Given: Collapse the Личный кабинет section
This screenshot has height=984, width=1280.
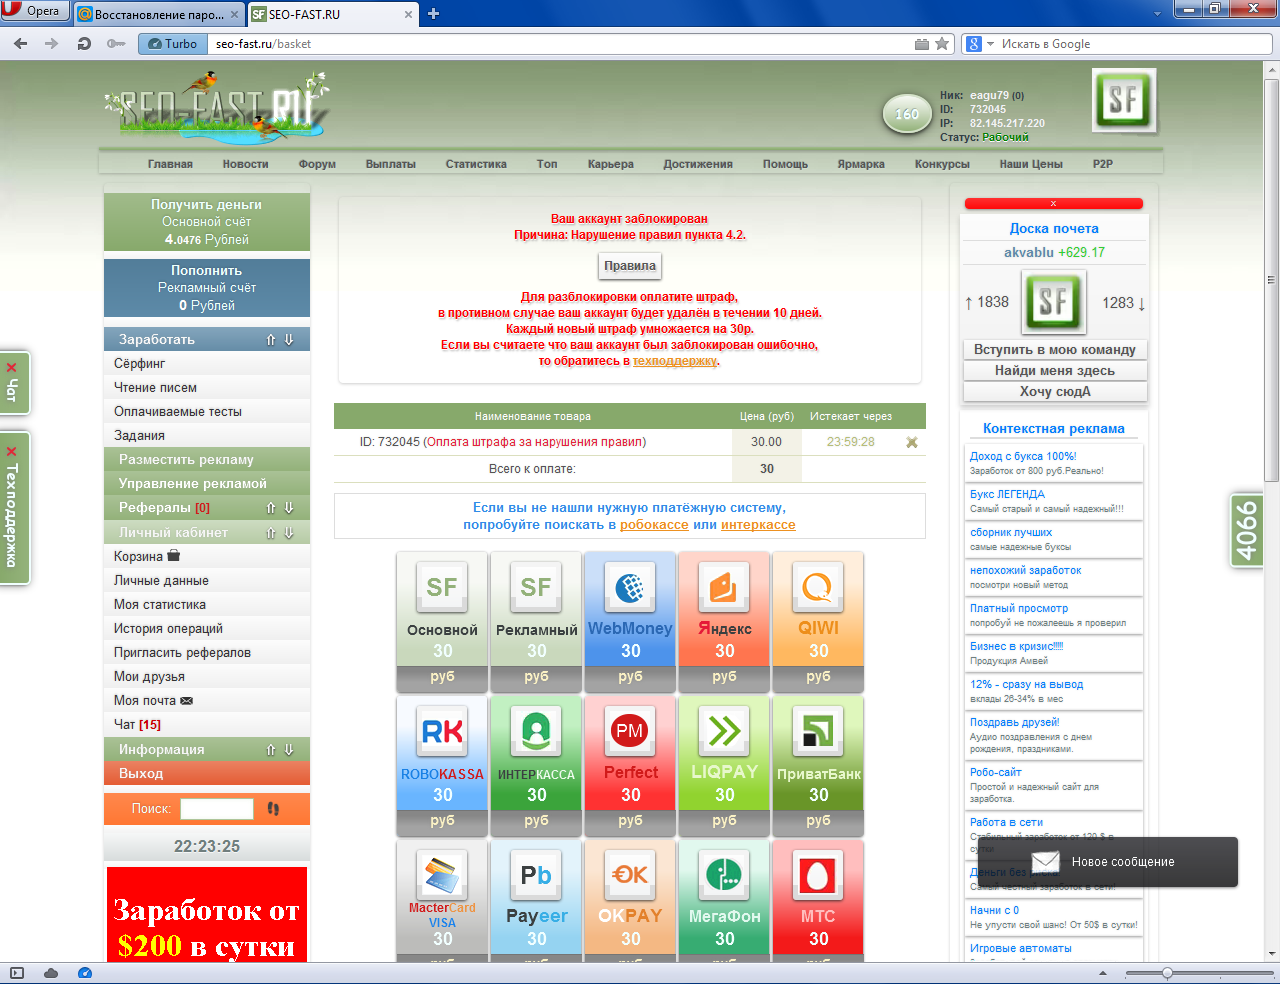Looking at the screenshot, I should point(280,533).
